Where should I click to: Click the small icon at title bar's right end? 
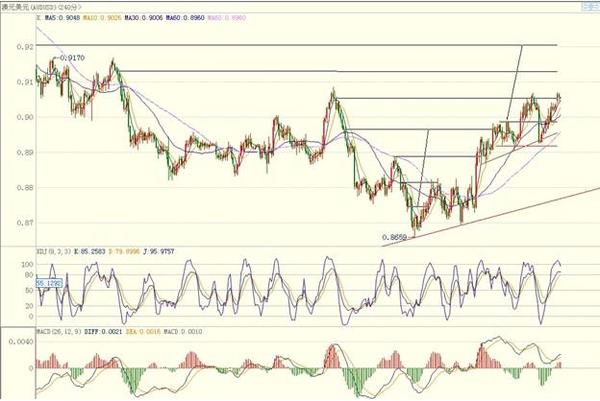pos(589,5)
